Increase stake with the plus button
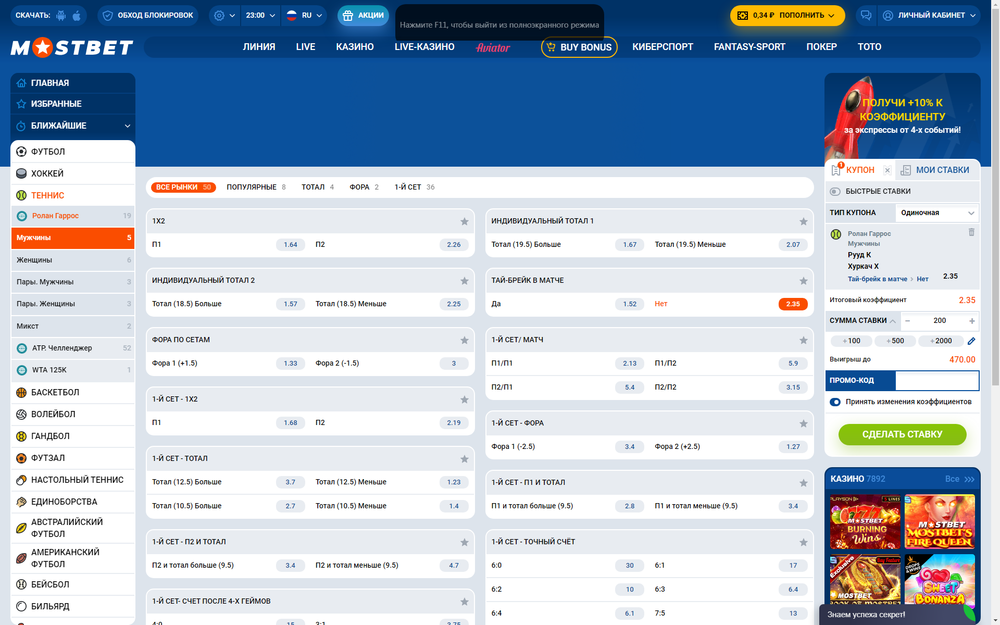Screen dimensions: 1000x625 click(971, 321)
